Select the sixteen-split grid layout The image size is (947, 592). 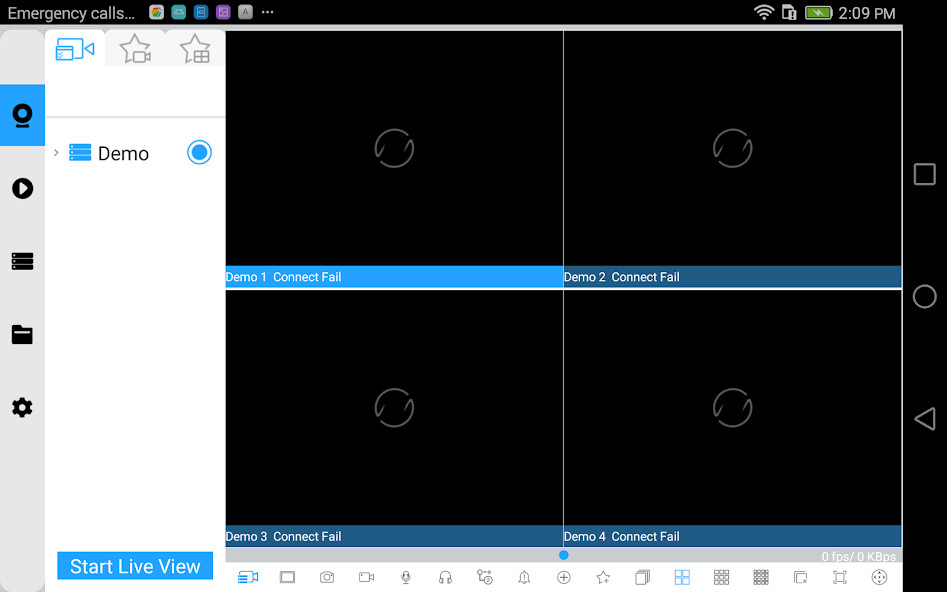761,578
